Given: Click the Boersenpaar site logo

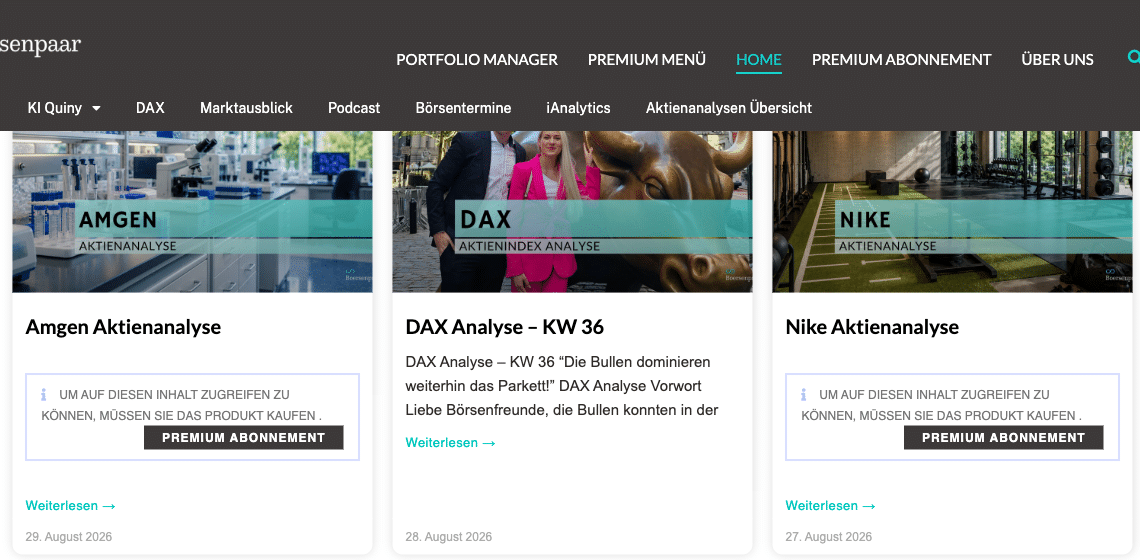Looking at the screenshot, I should [x=40, y=47].
